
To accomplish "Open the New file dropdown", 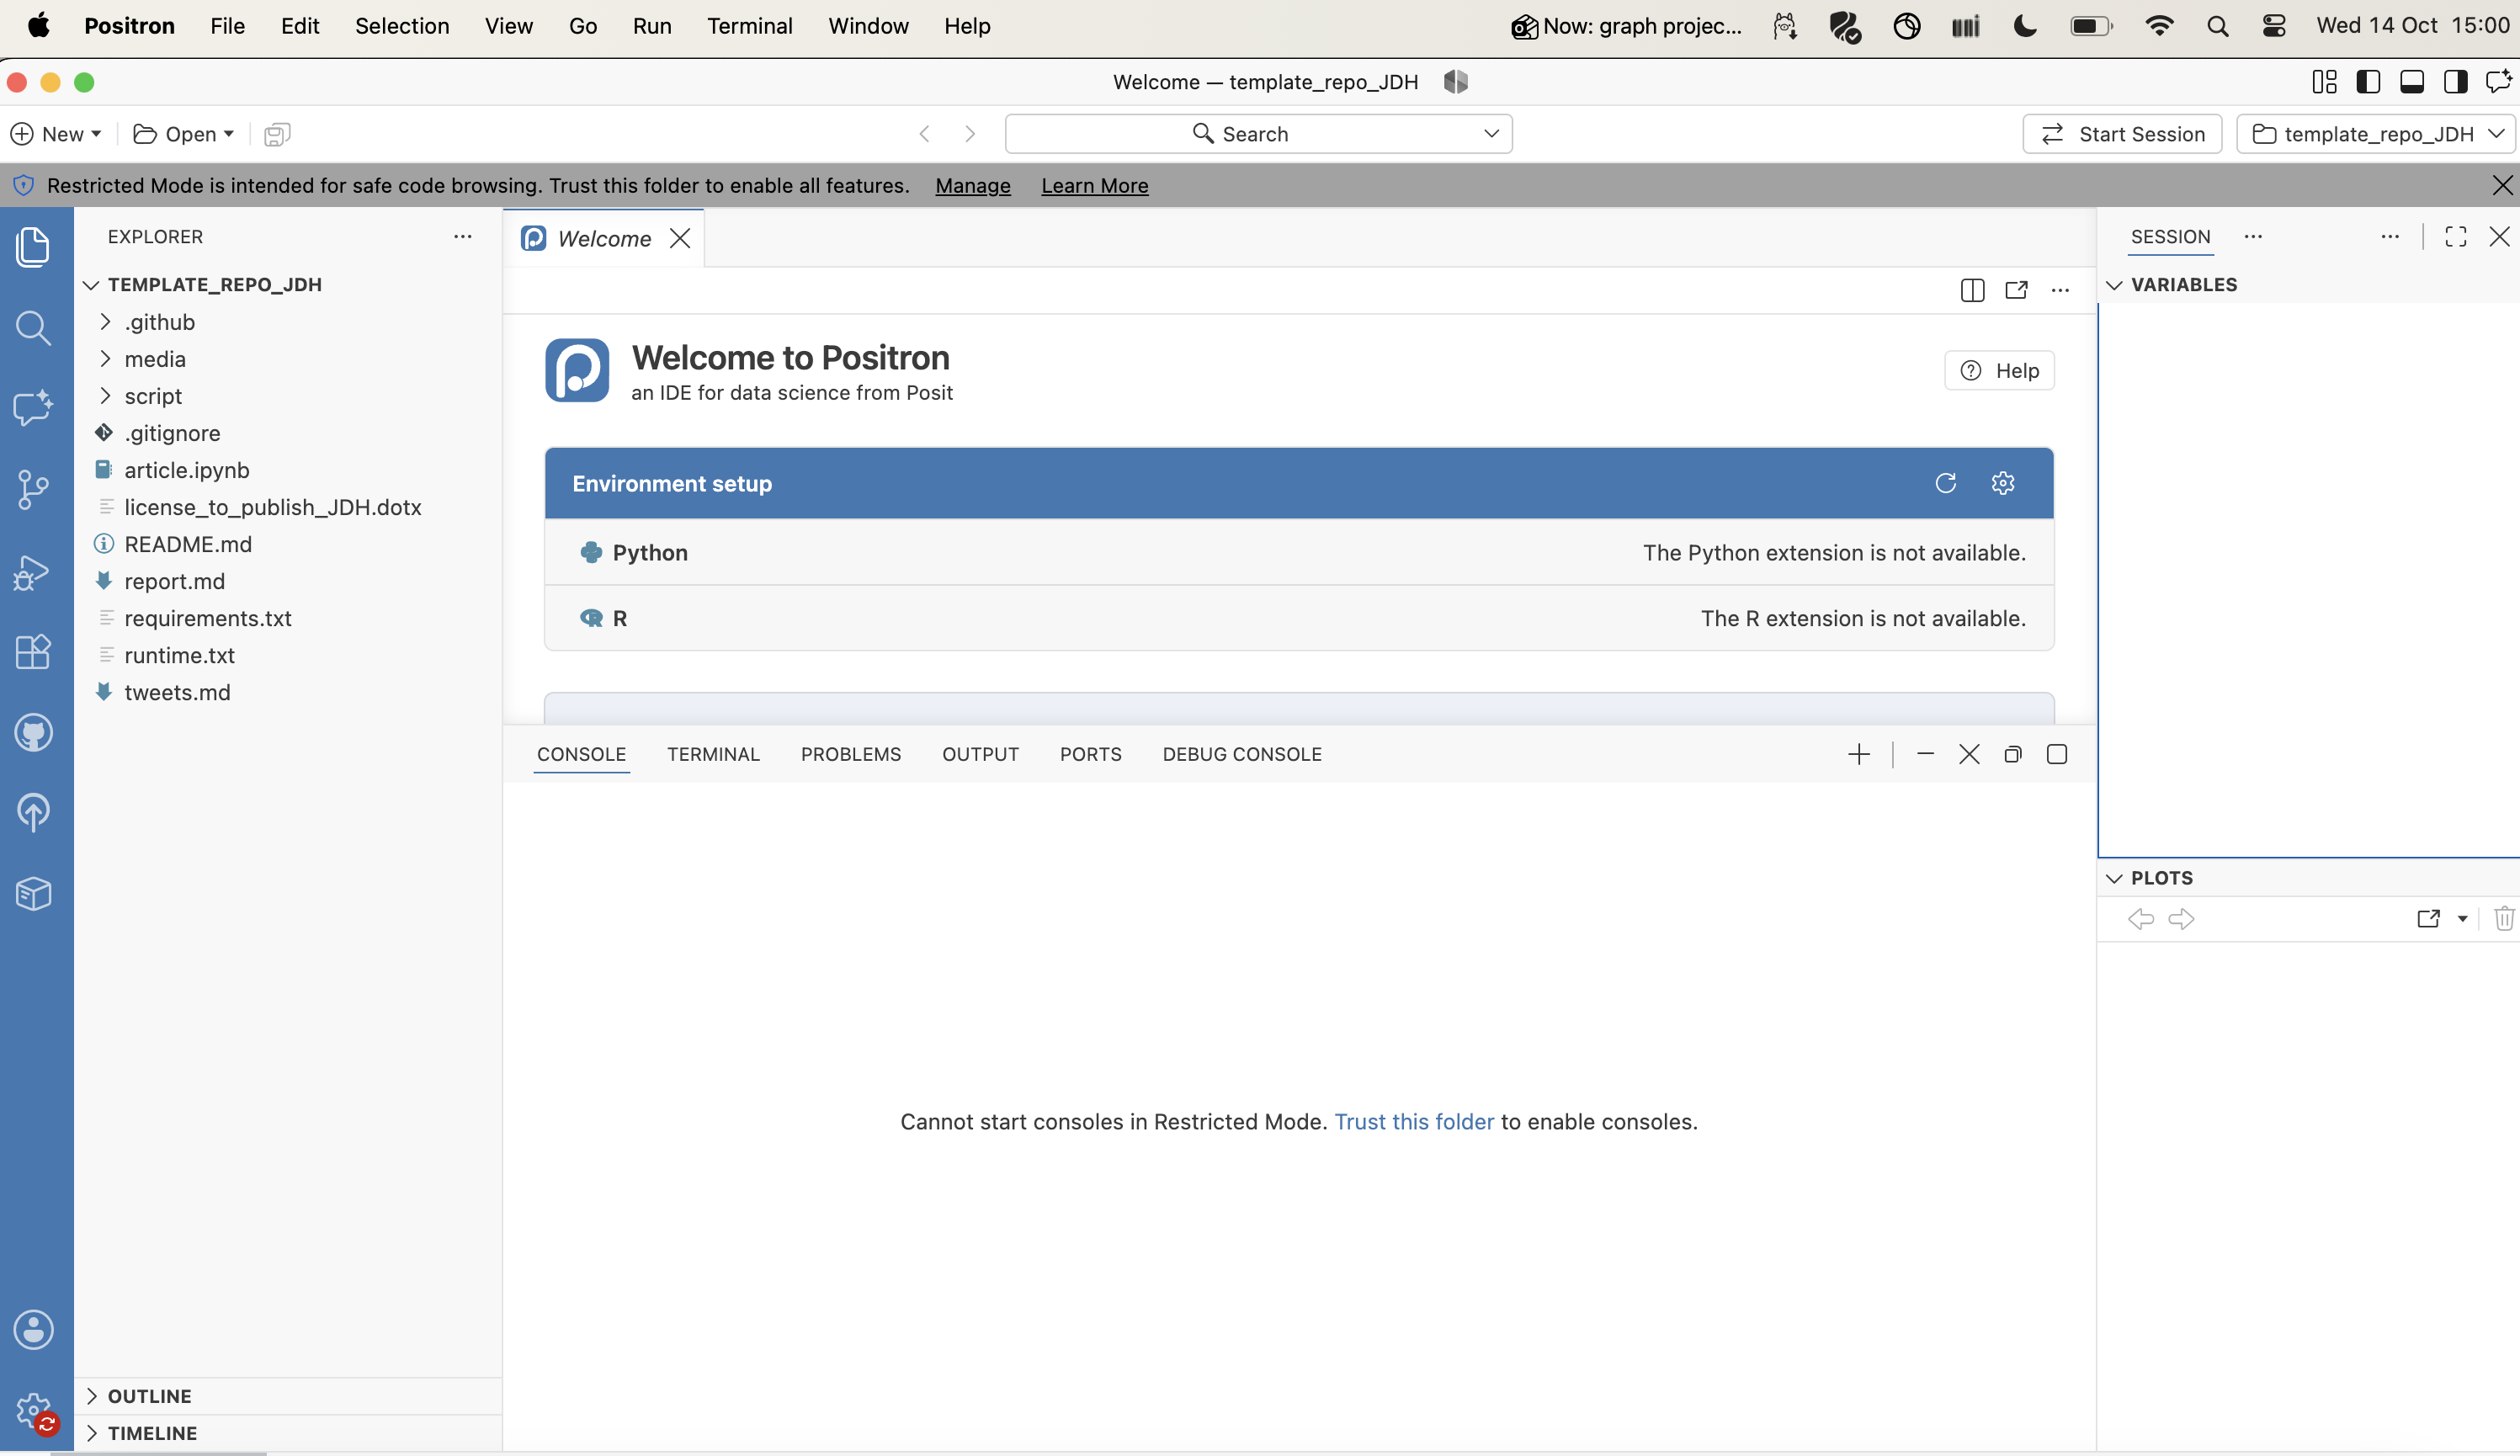I will pos(56,134).
